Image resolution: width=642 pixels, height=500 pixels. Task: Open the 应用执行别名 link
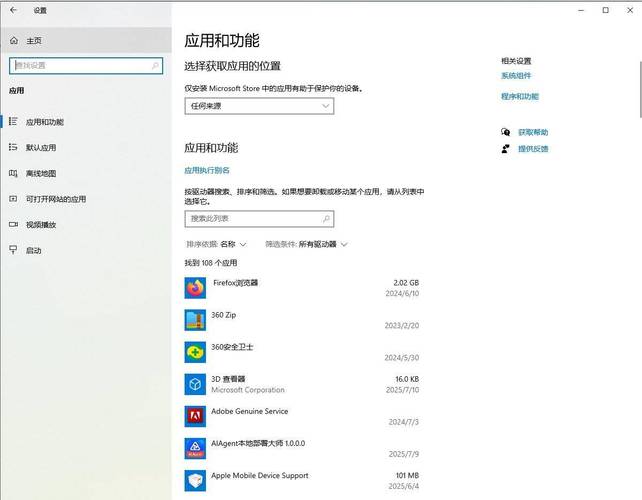coord(207,171)
